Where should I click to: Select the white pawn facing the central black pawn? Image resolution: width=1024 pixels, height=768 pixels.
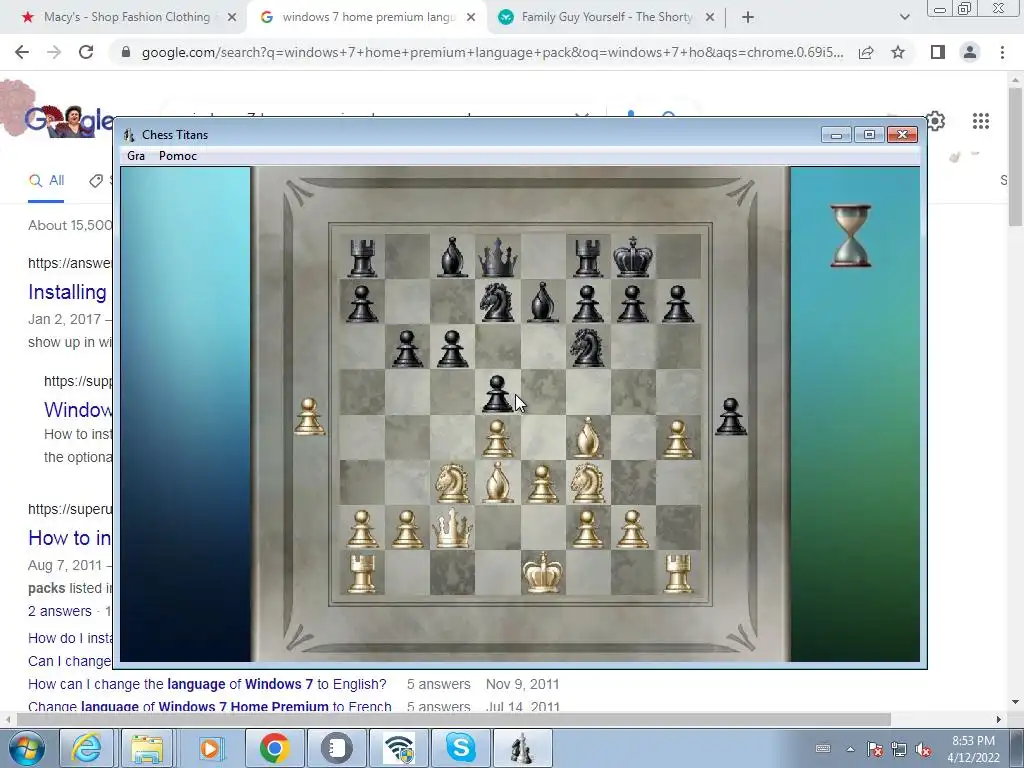coord(497,438)
